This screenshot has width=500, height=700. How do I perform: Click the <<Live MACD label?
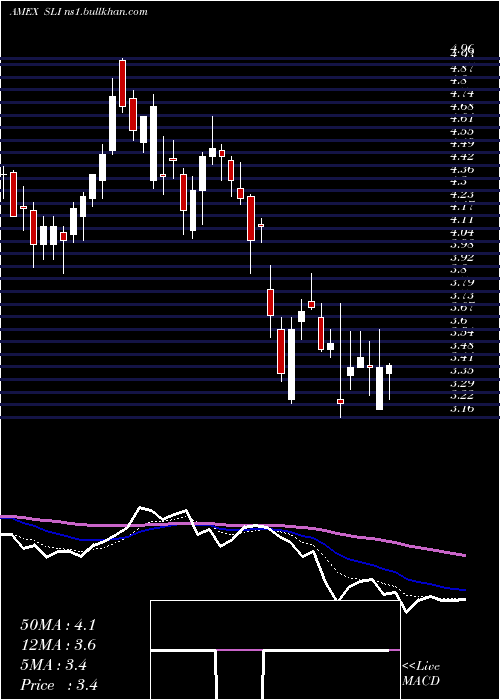point(421,674)
